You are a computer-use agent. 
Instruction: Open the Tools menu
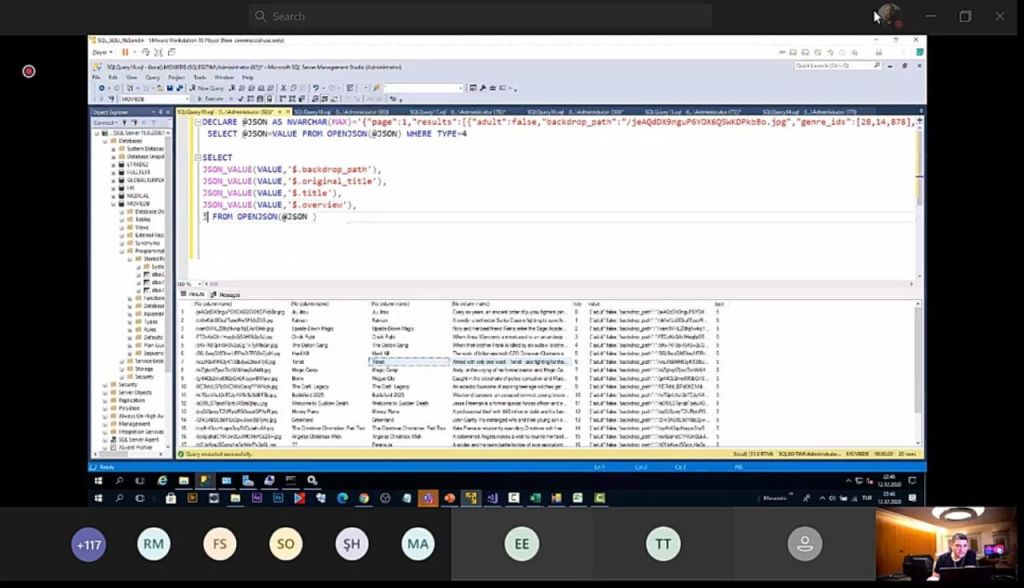[x=199, y=77]
